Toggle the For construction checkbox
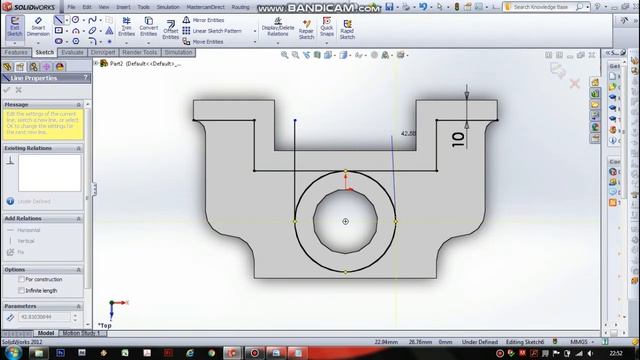 tap(21, 280)
